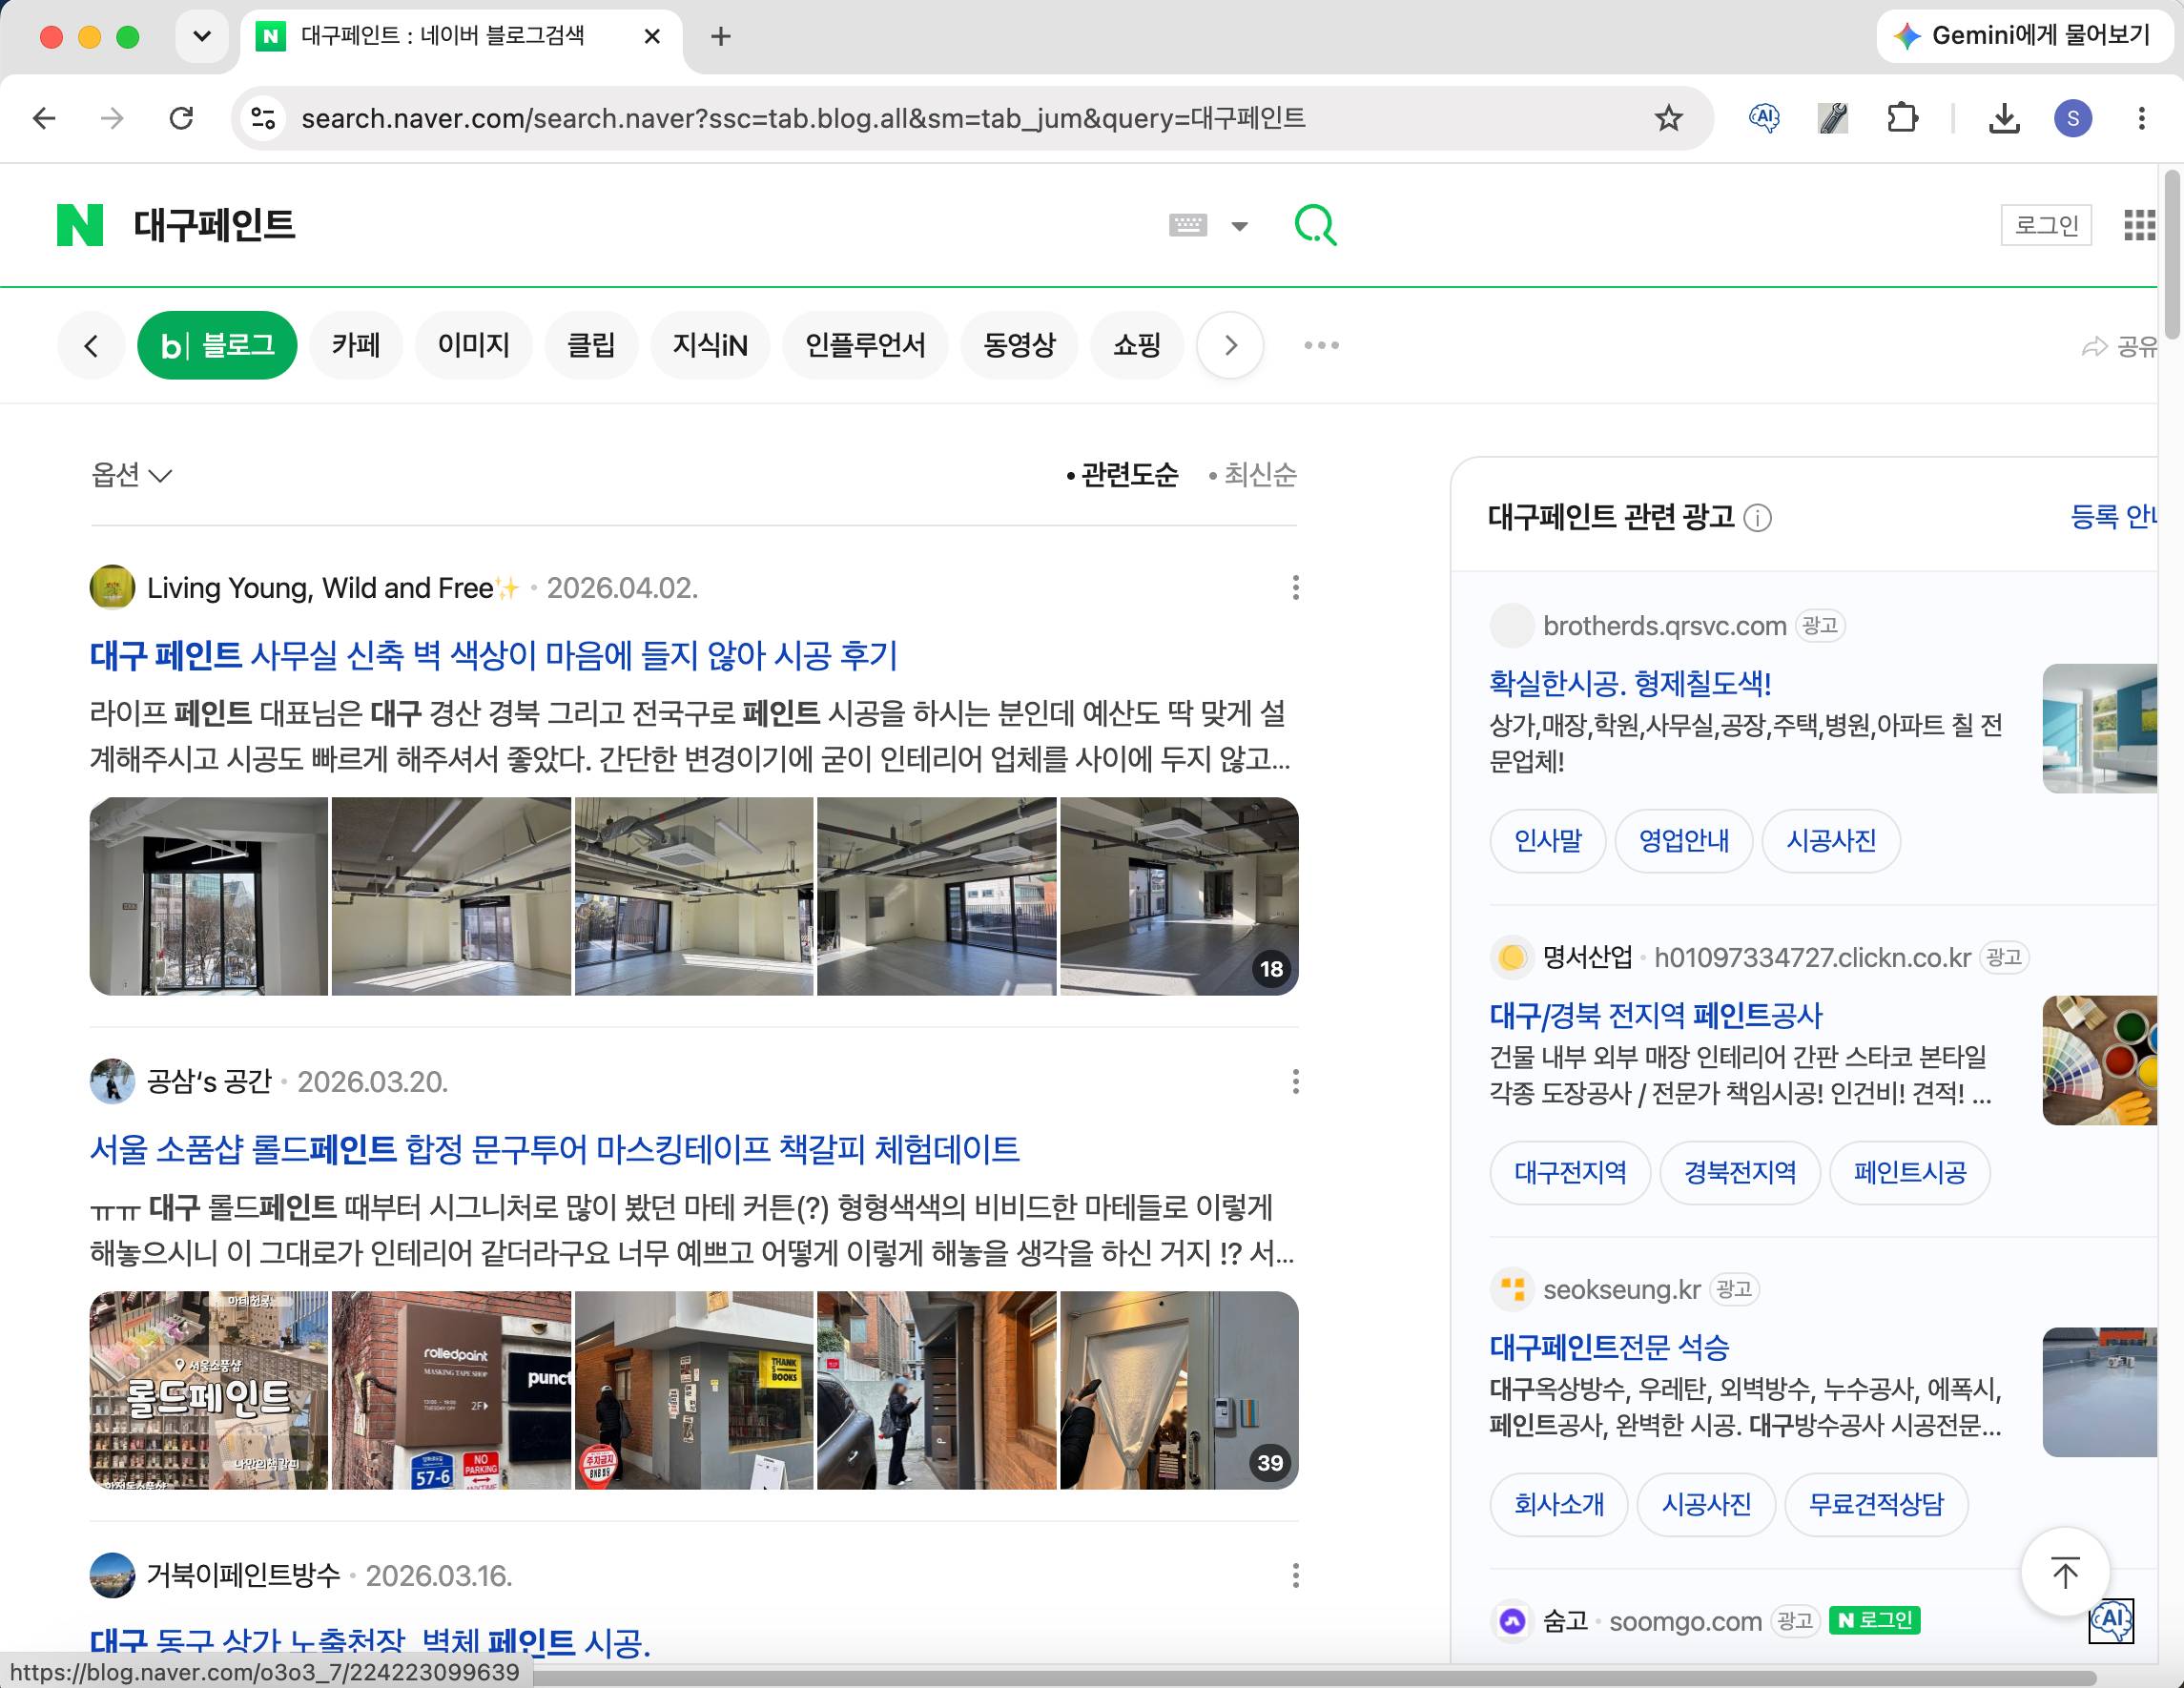Image resolution: width=2184 pixels, height=1688 pixels.
Task: Select the 블로그 tab
Action: pyautogui.click(x=217, y=345)
